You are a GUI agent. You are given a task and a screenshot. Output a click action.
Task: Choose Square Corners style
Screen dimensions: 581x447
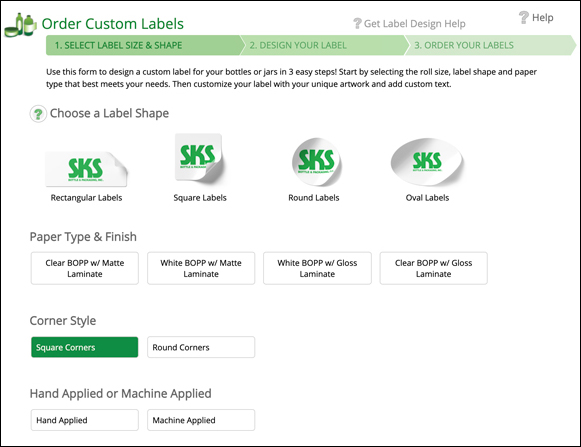(x=85, y=347)
